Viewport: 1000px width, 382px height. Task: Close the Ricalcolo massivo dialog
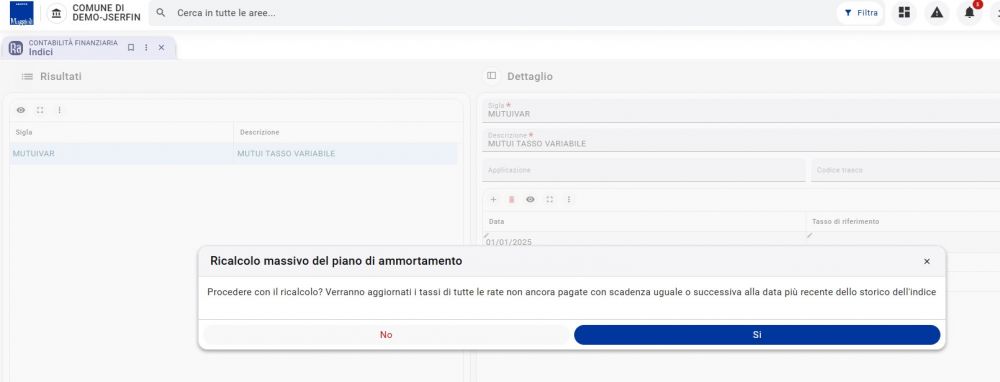point(927,261)
